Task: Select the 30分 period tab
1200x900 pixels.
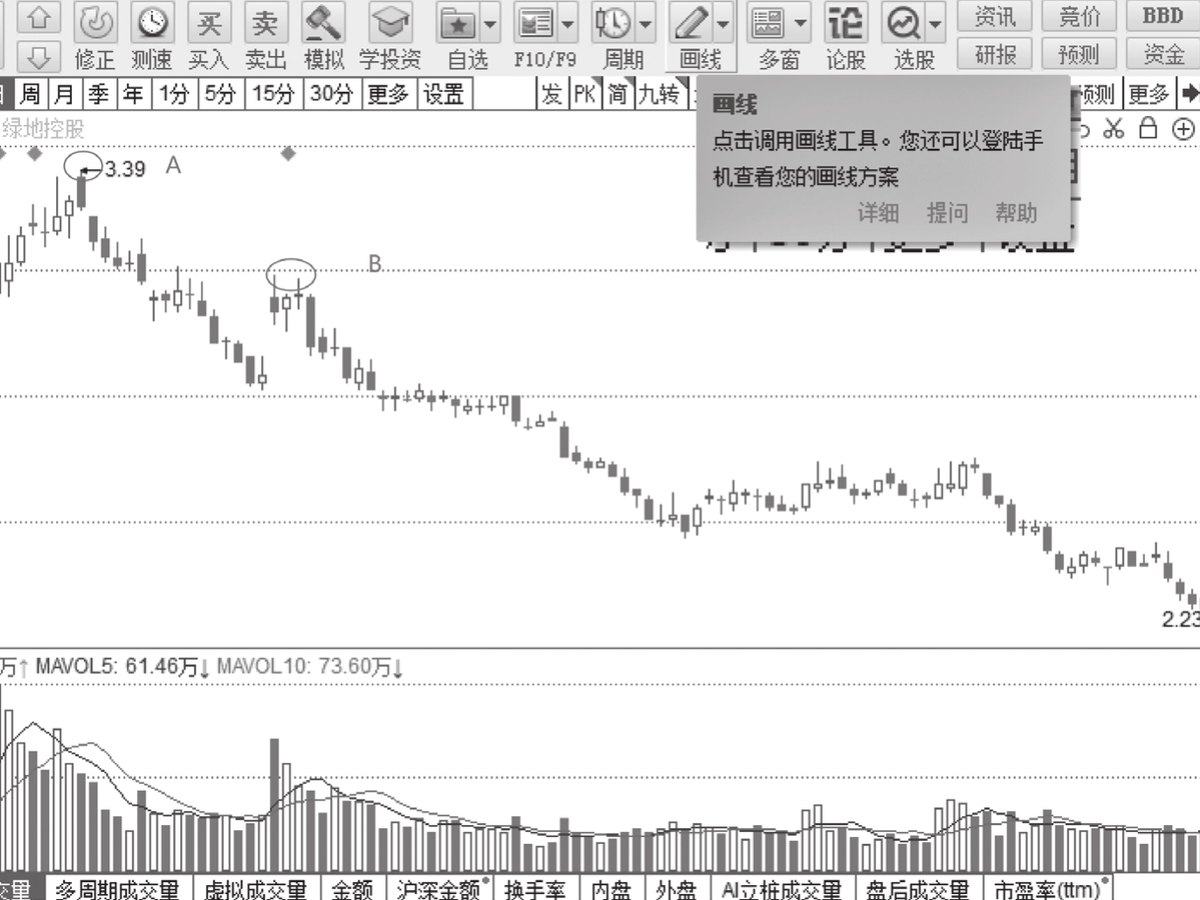Action: 332,95
